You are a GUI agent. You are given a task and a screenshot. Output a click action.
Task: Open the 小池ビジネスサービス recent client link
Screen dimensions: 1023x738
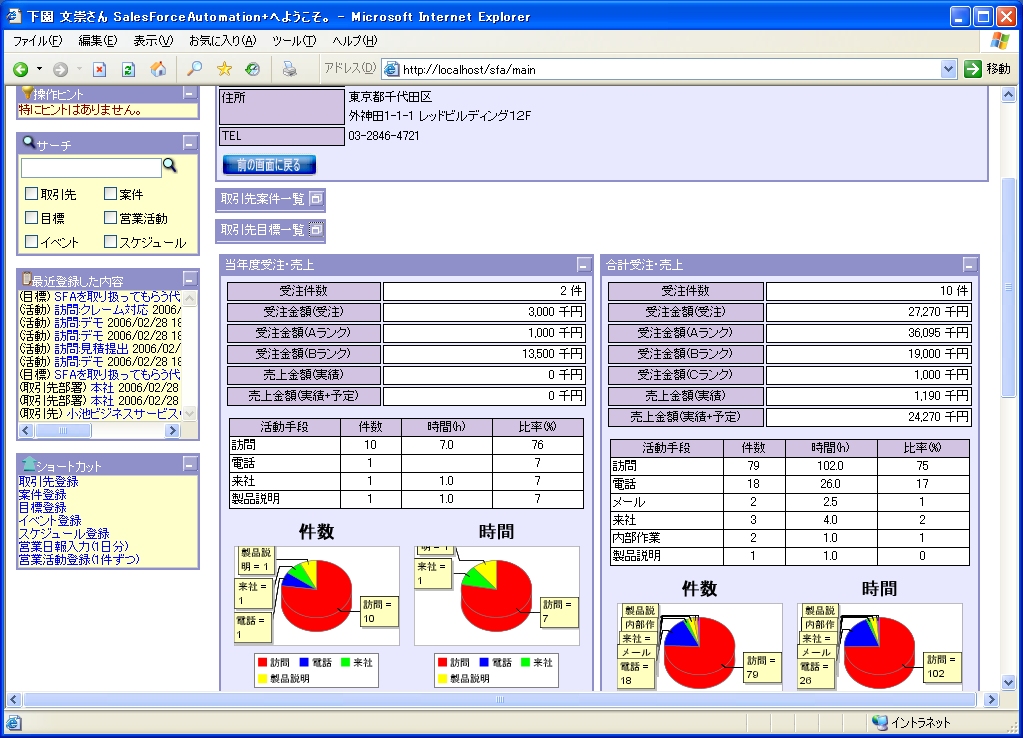pos(123,414)
